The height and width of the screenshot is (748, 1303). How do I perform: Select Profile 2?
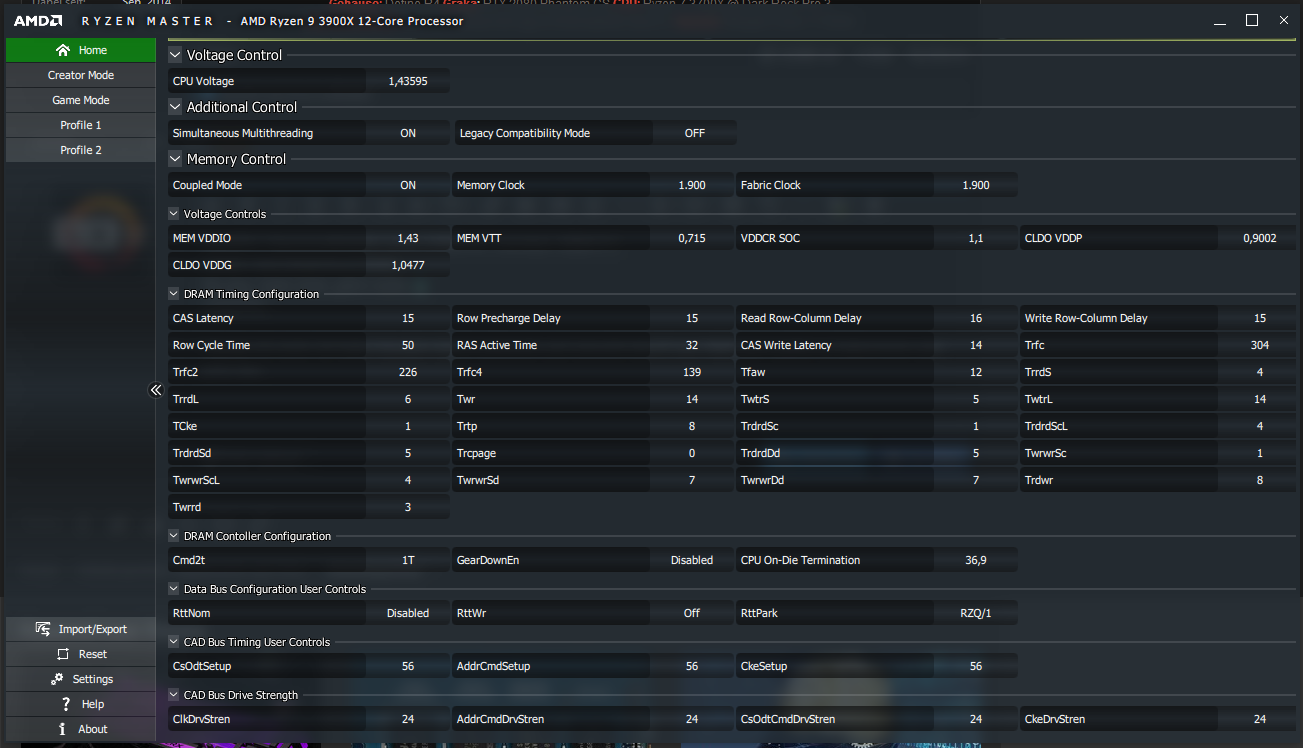[81, 150]
